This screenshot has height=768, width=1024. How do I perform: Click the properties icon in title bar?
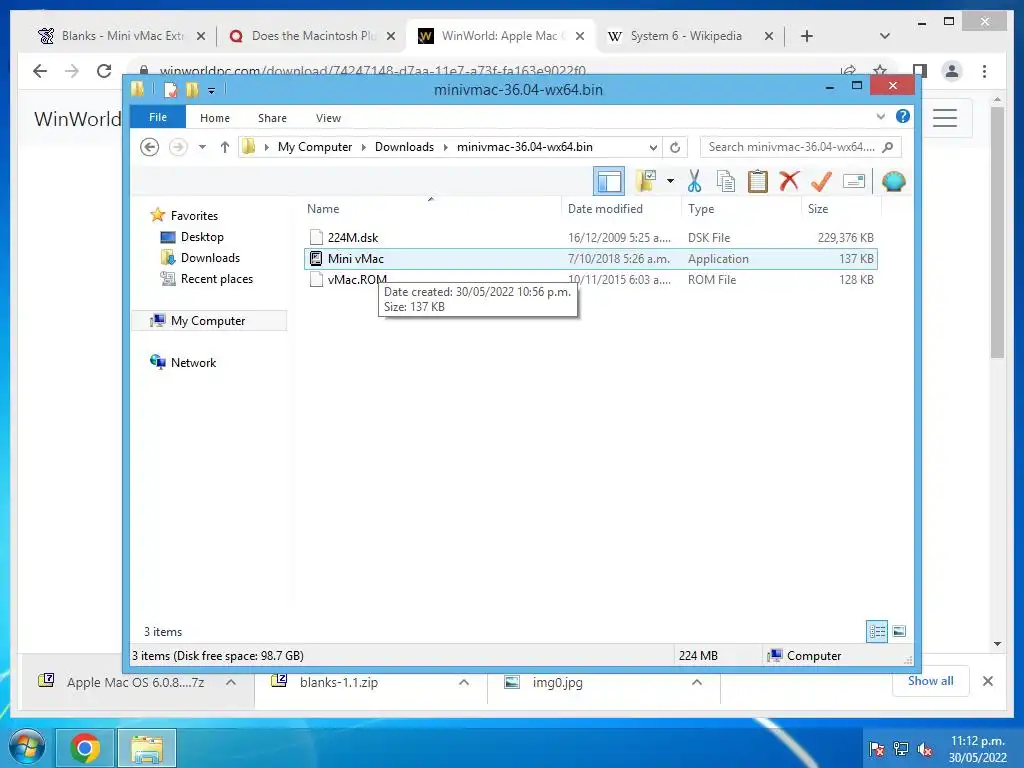[170, 89]
